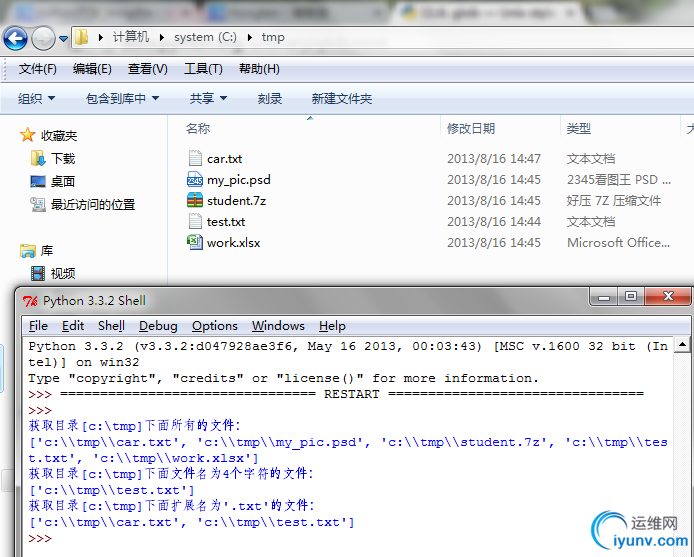694x557 pixels.
Task: Select the my_pic.psd file icon
Action: (195, 179)
